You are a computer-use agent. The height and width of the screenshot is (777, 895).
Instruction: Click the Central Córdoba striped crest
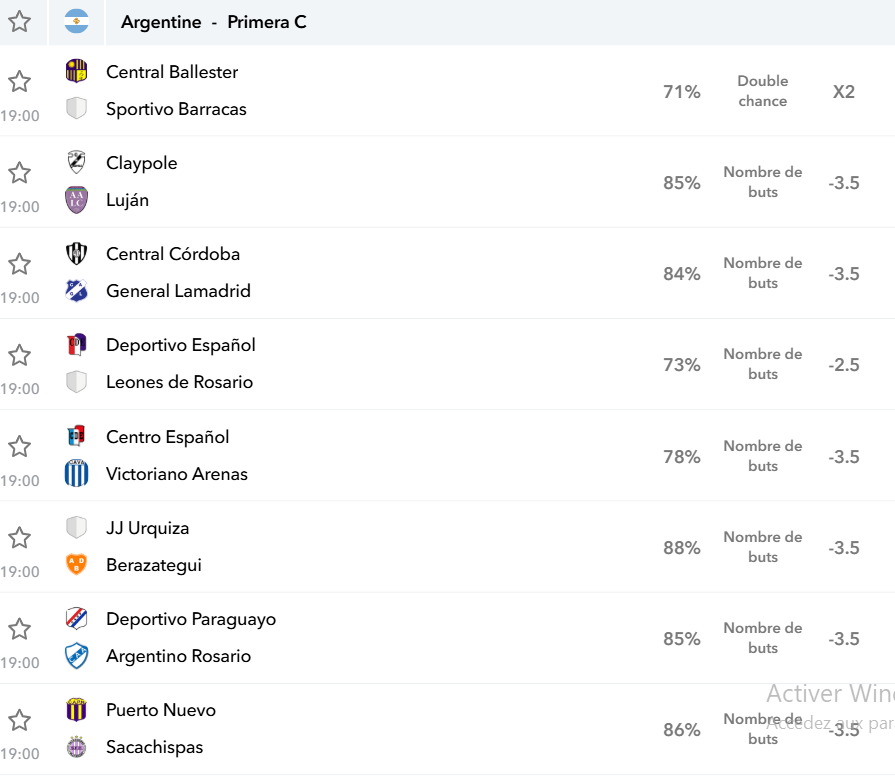(76, 253)
